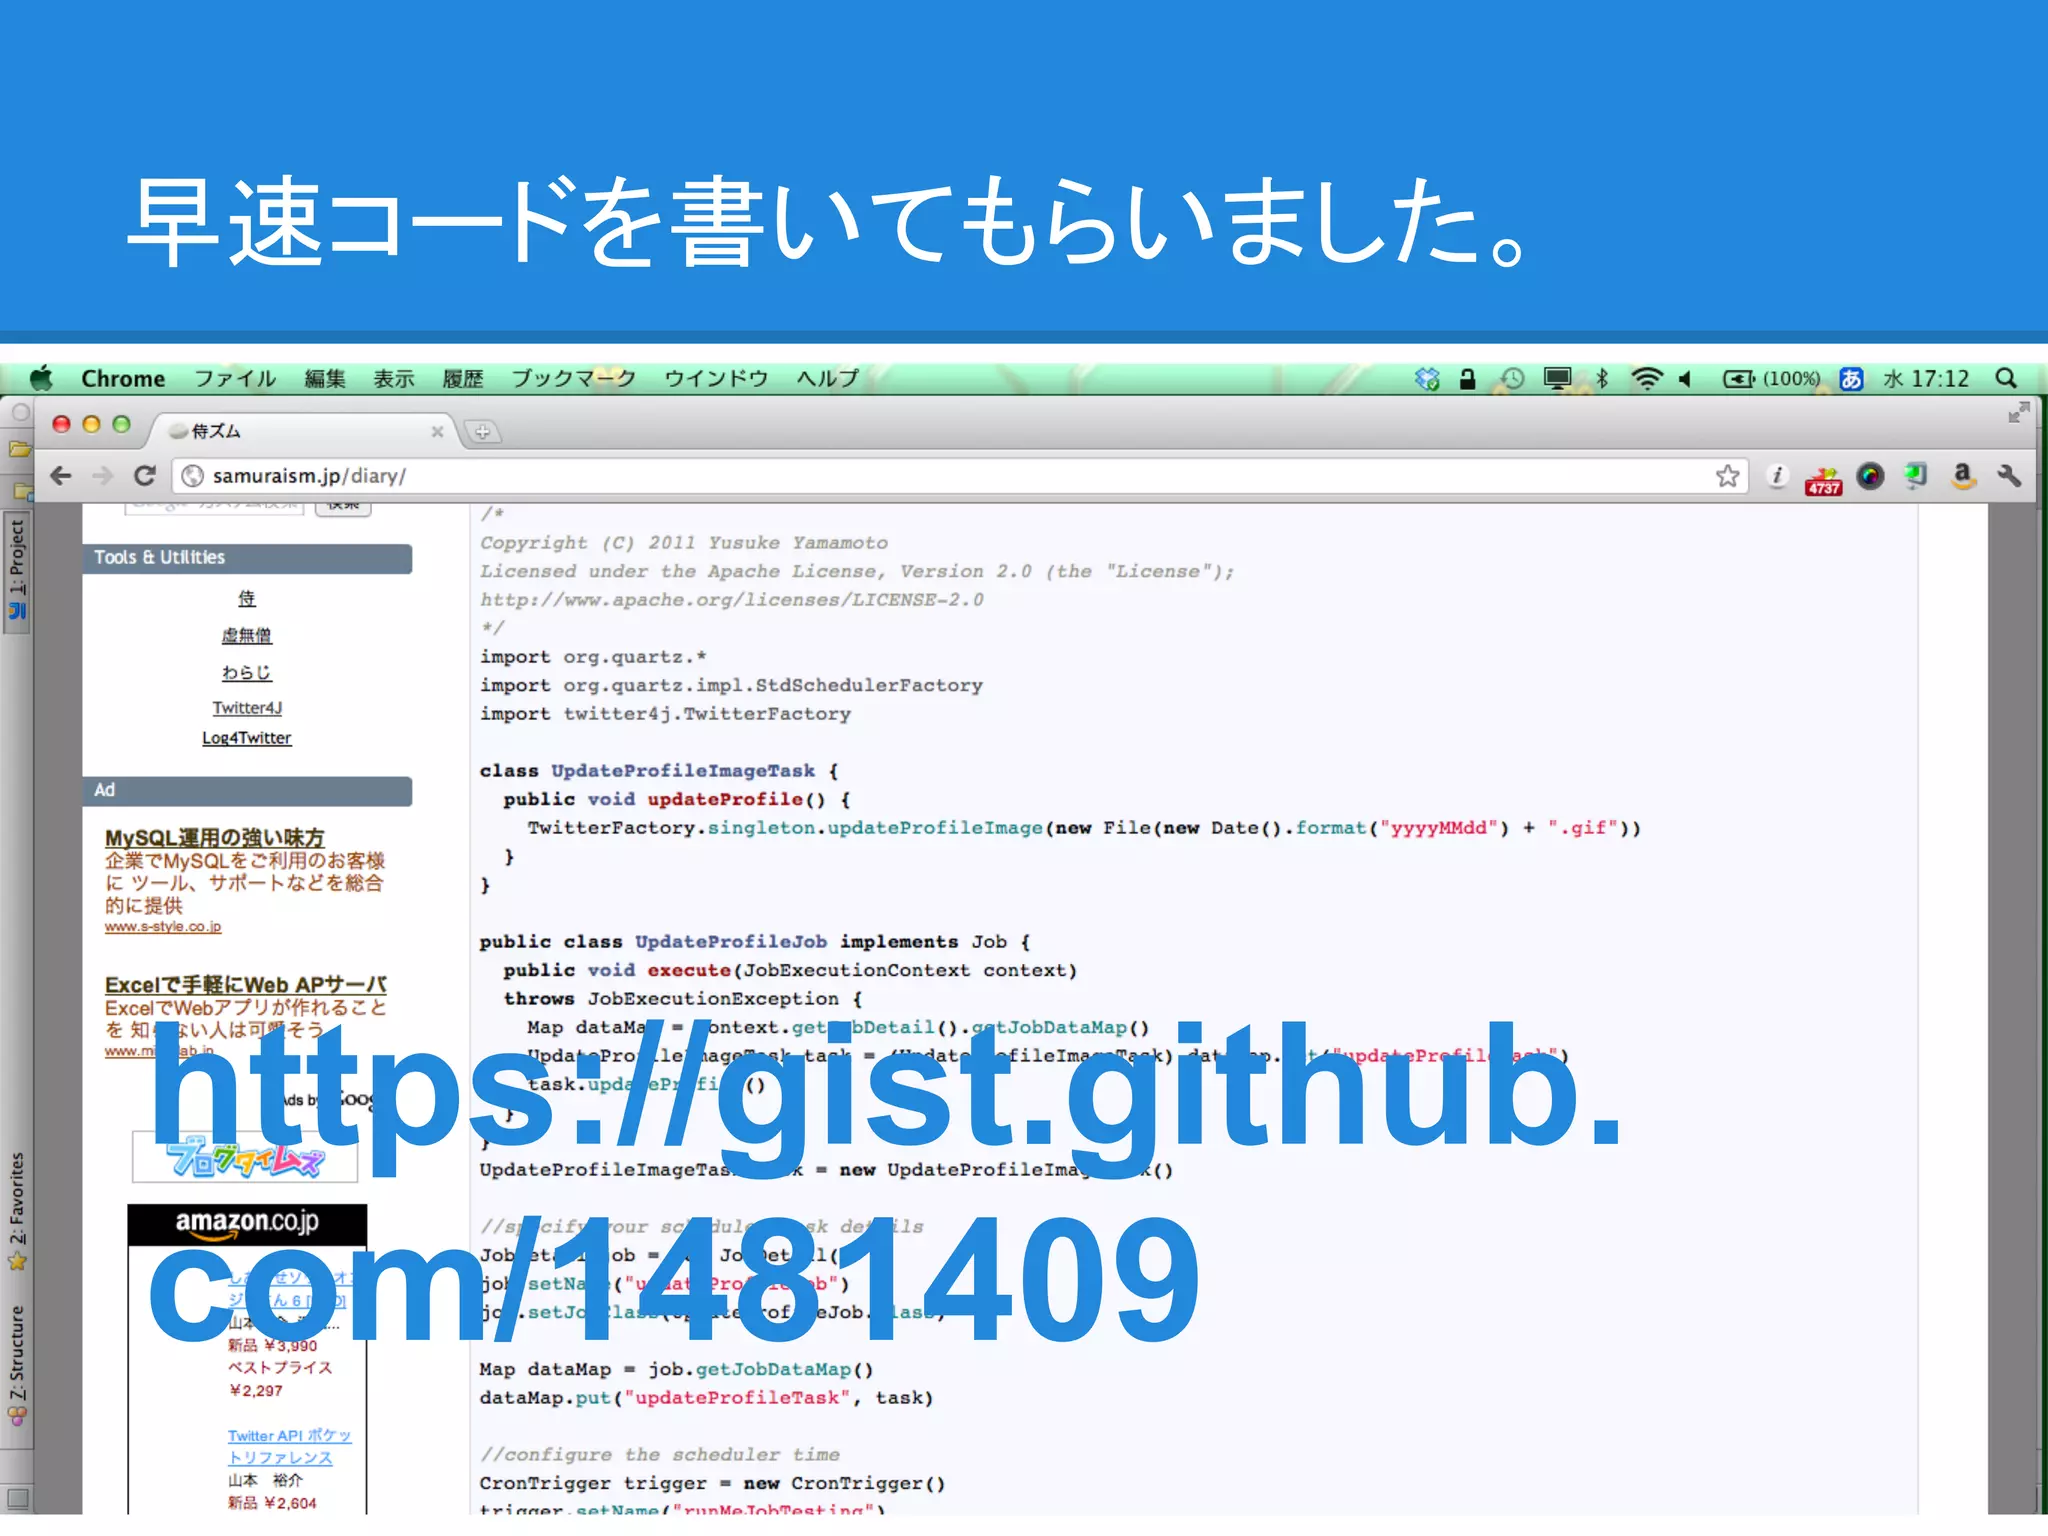Open the 2: Favorites side panel tab

17,1210
